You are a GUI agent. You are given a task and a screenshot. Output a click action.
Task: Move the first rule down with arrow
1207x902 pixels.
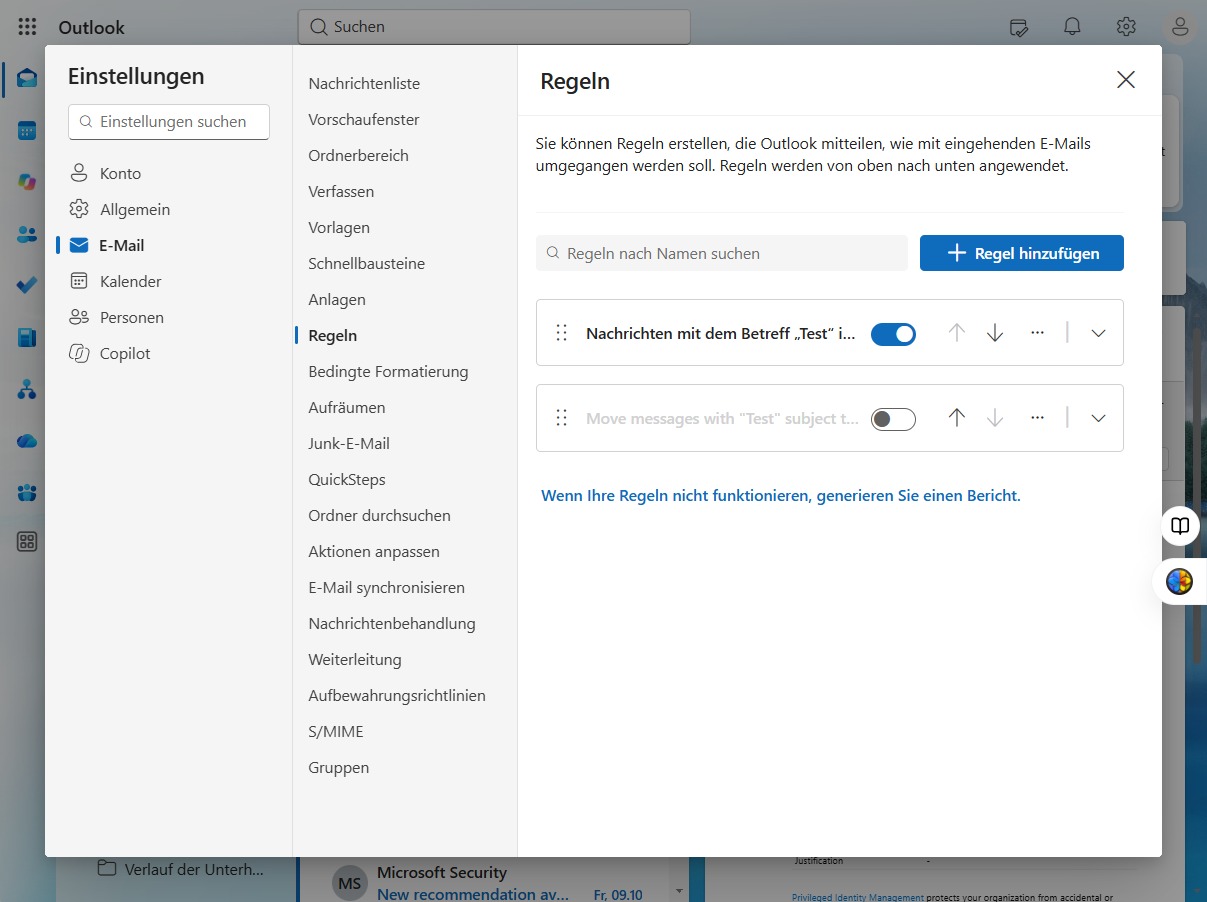[995, 333]
